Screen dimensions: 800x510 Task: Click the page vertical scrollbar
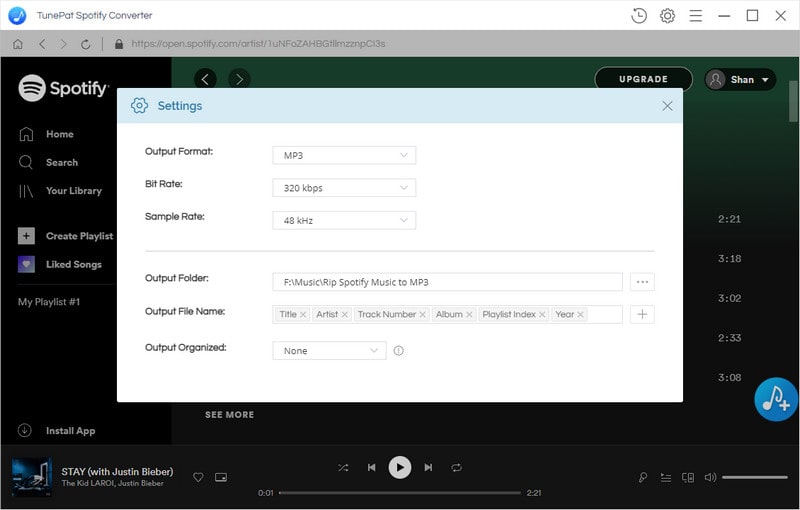tap(793, 101)
